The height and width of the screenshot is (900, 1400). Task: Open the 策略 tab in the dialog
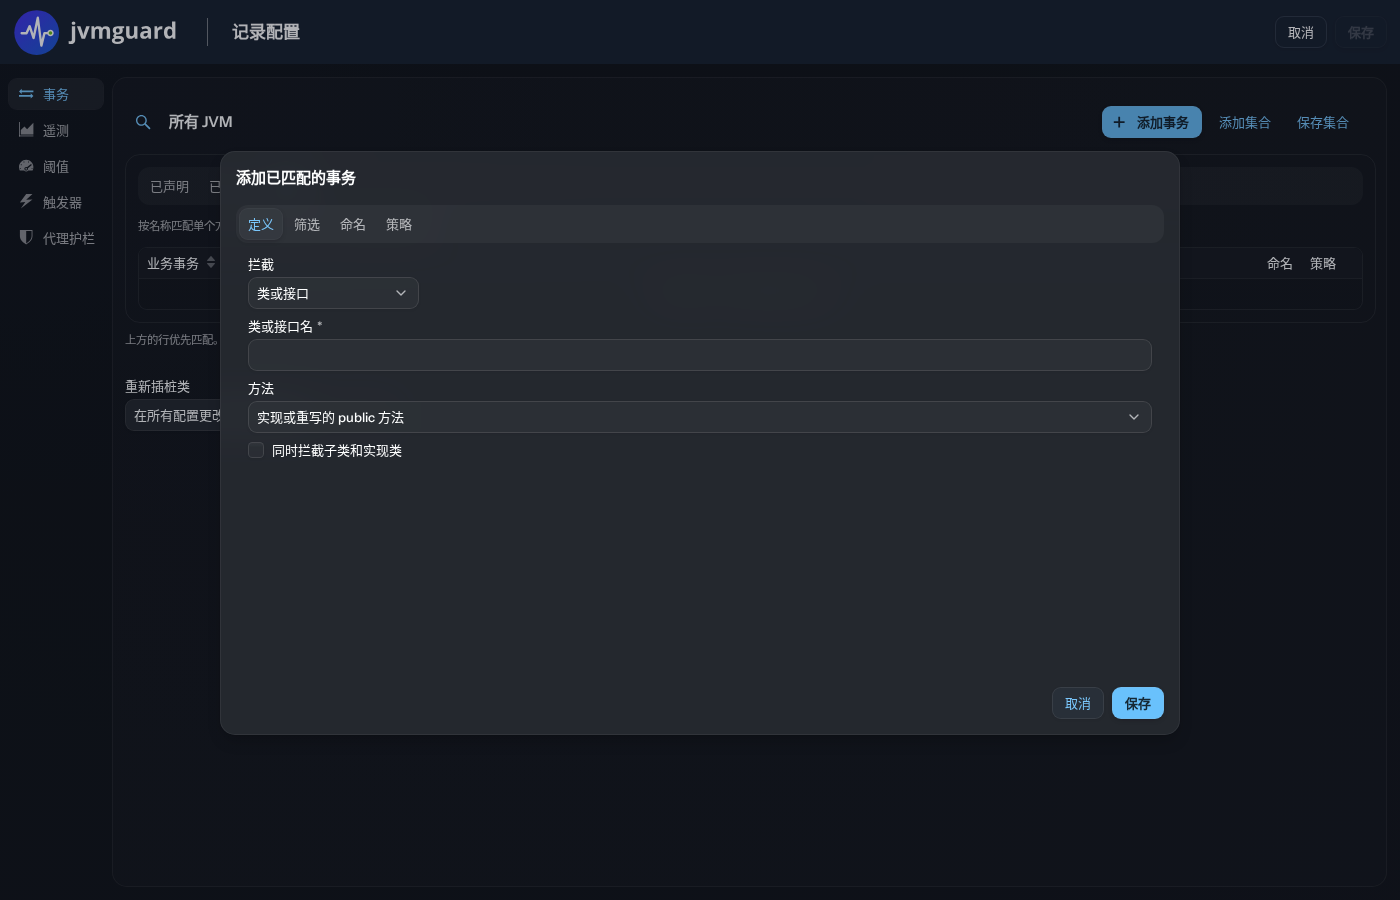pos(399,224)
